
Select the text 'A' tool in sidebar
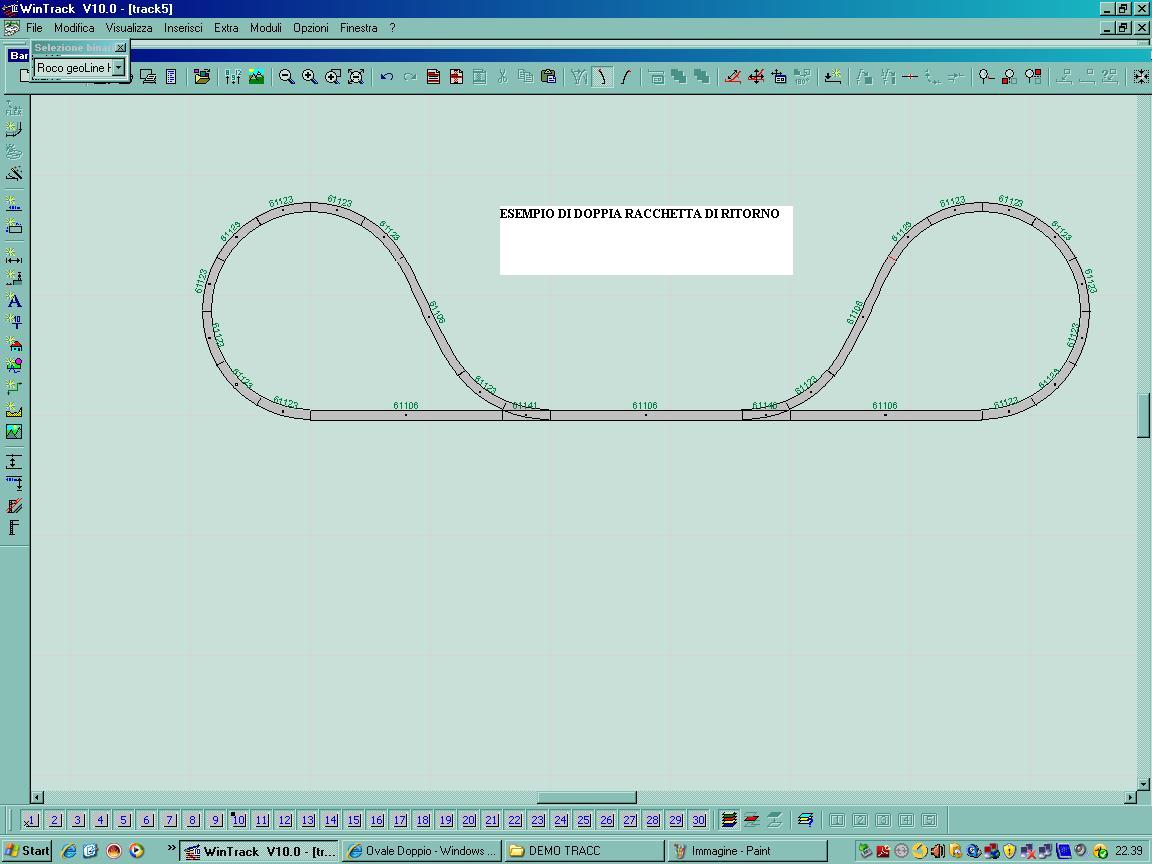point(14,300)
